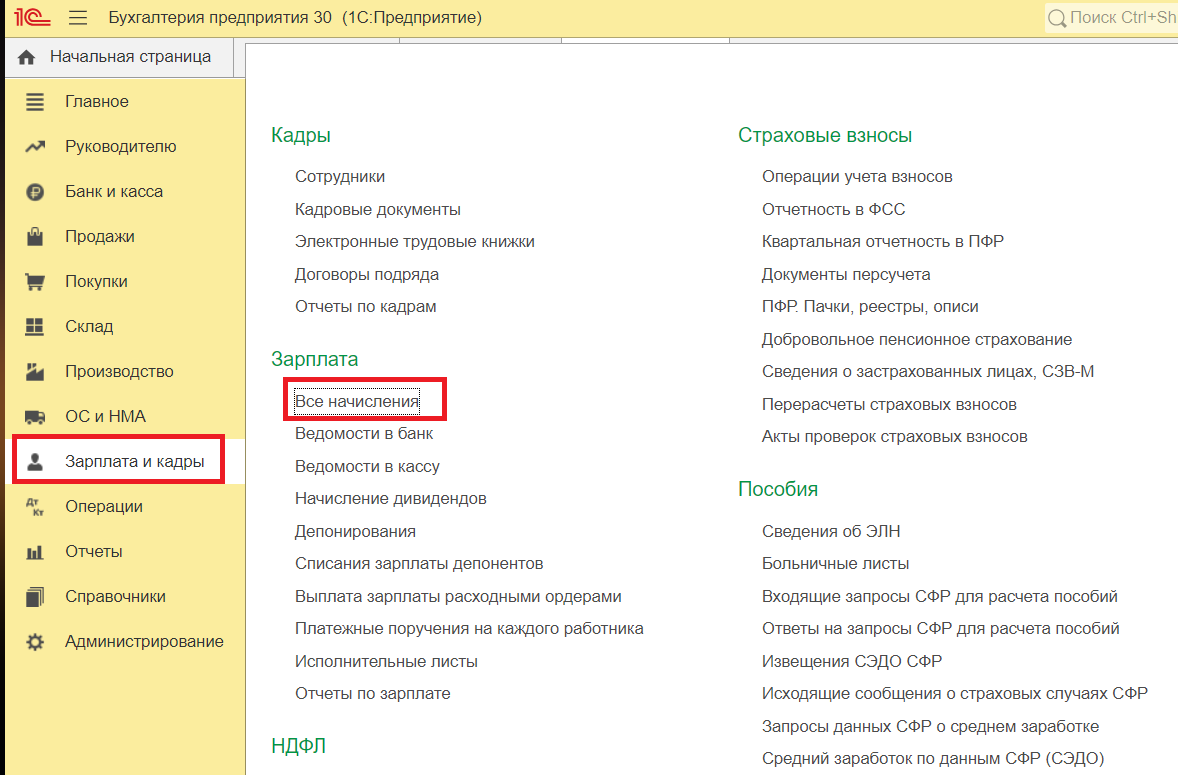Click the Справочники books icon
This screenshot has width=1178, height=775.
[35, 597]
